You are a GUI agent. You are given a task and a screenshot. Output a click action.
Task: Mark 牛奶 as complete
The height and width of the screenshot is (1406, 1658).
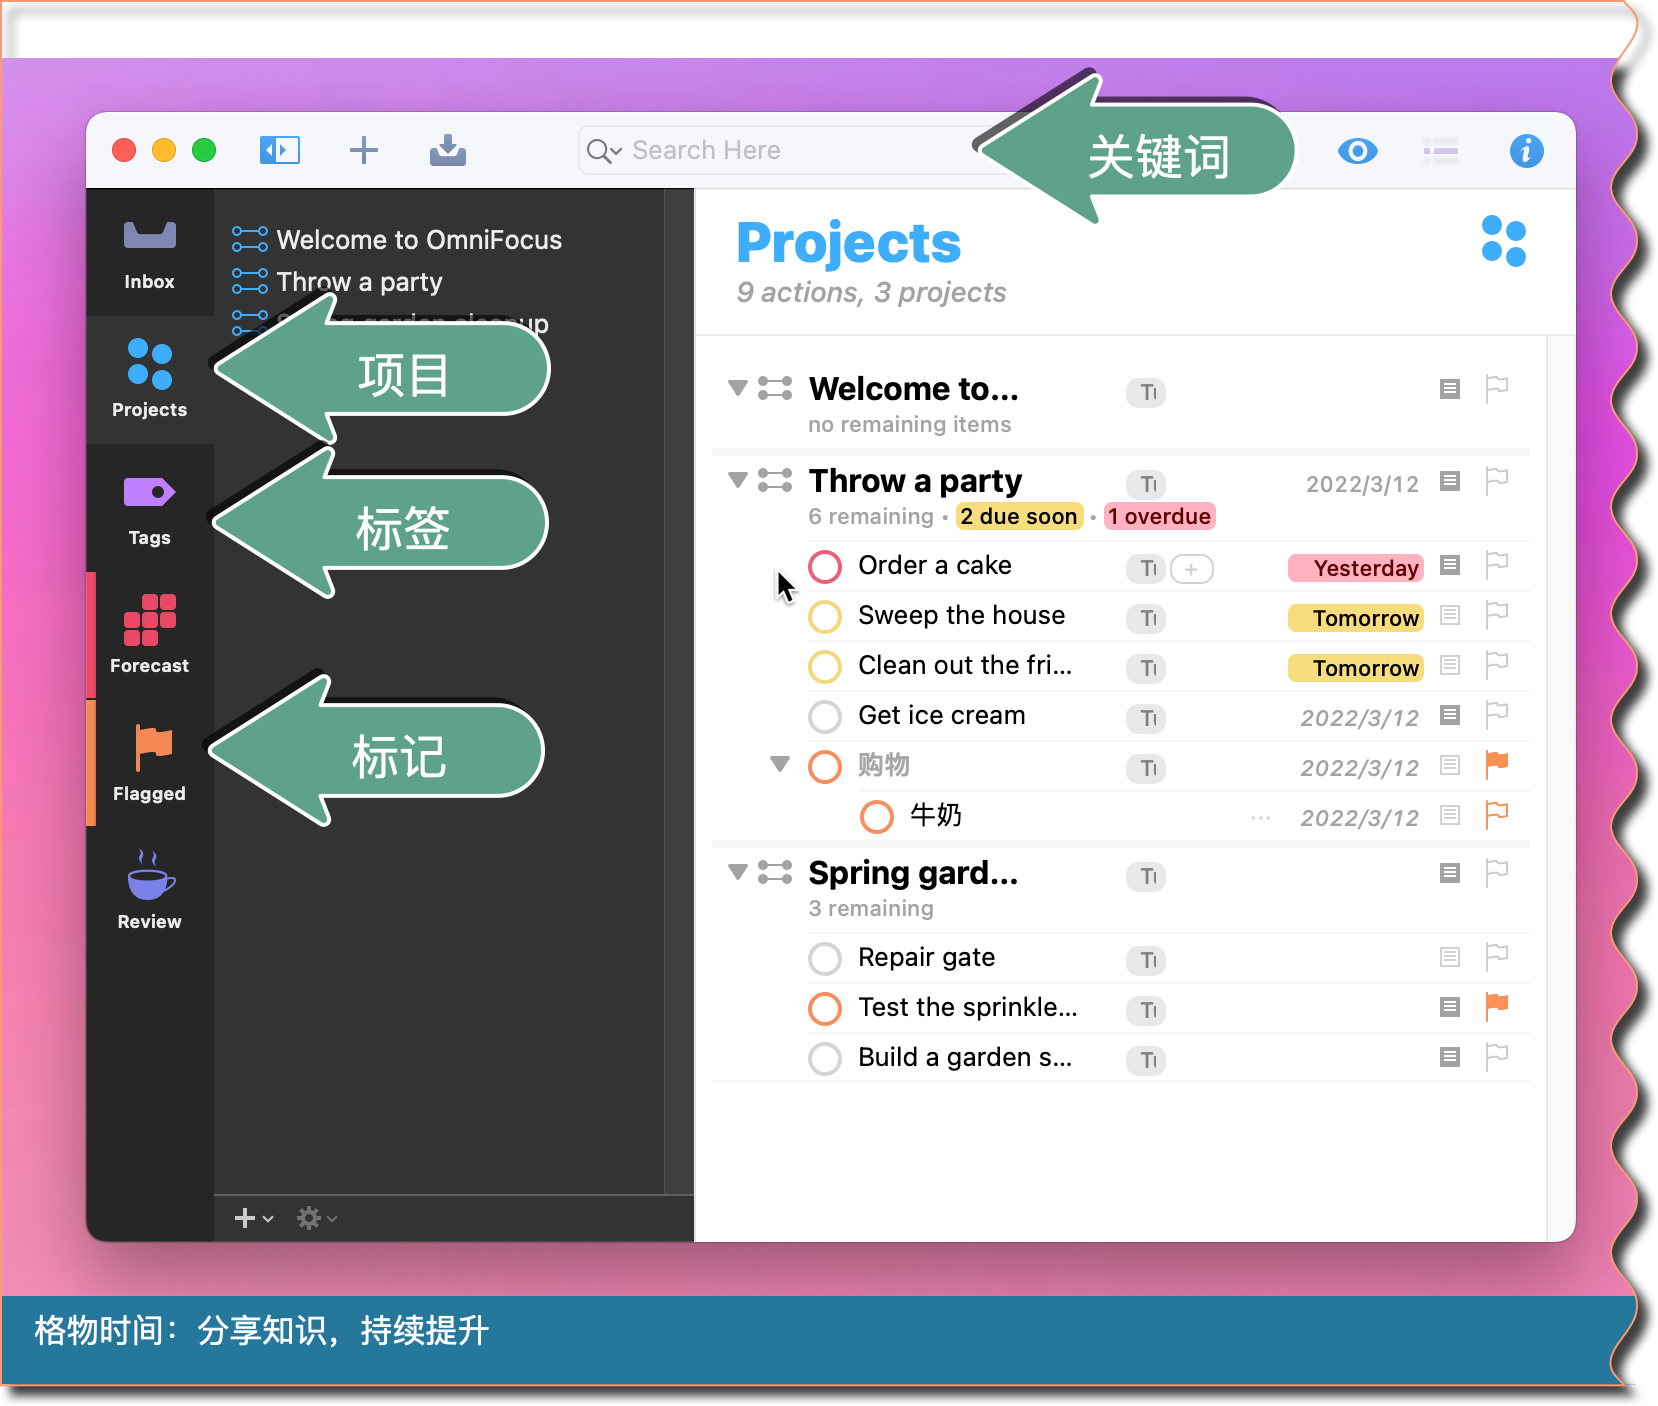[877, 817]
